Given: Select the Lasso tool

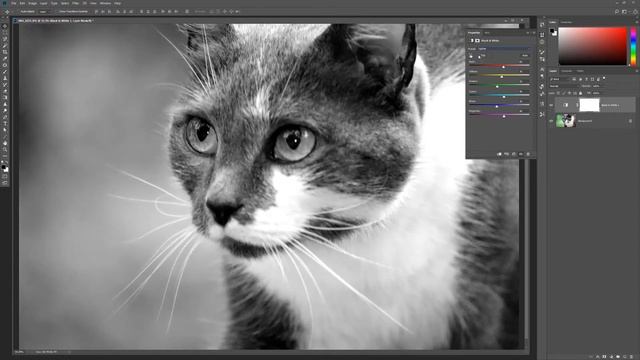Looking at the screenshot, I should tap(5, 39).
